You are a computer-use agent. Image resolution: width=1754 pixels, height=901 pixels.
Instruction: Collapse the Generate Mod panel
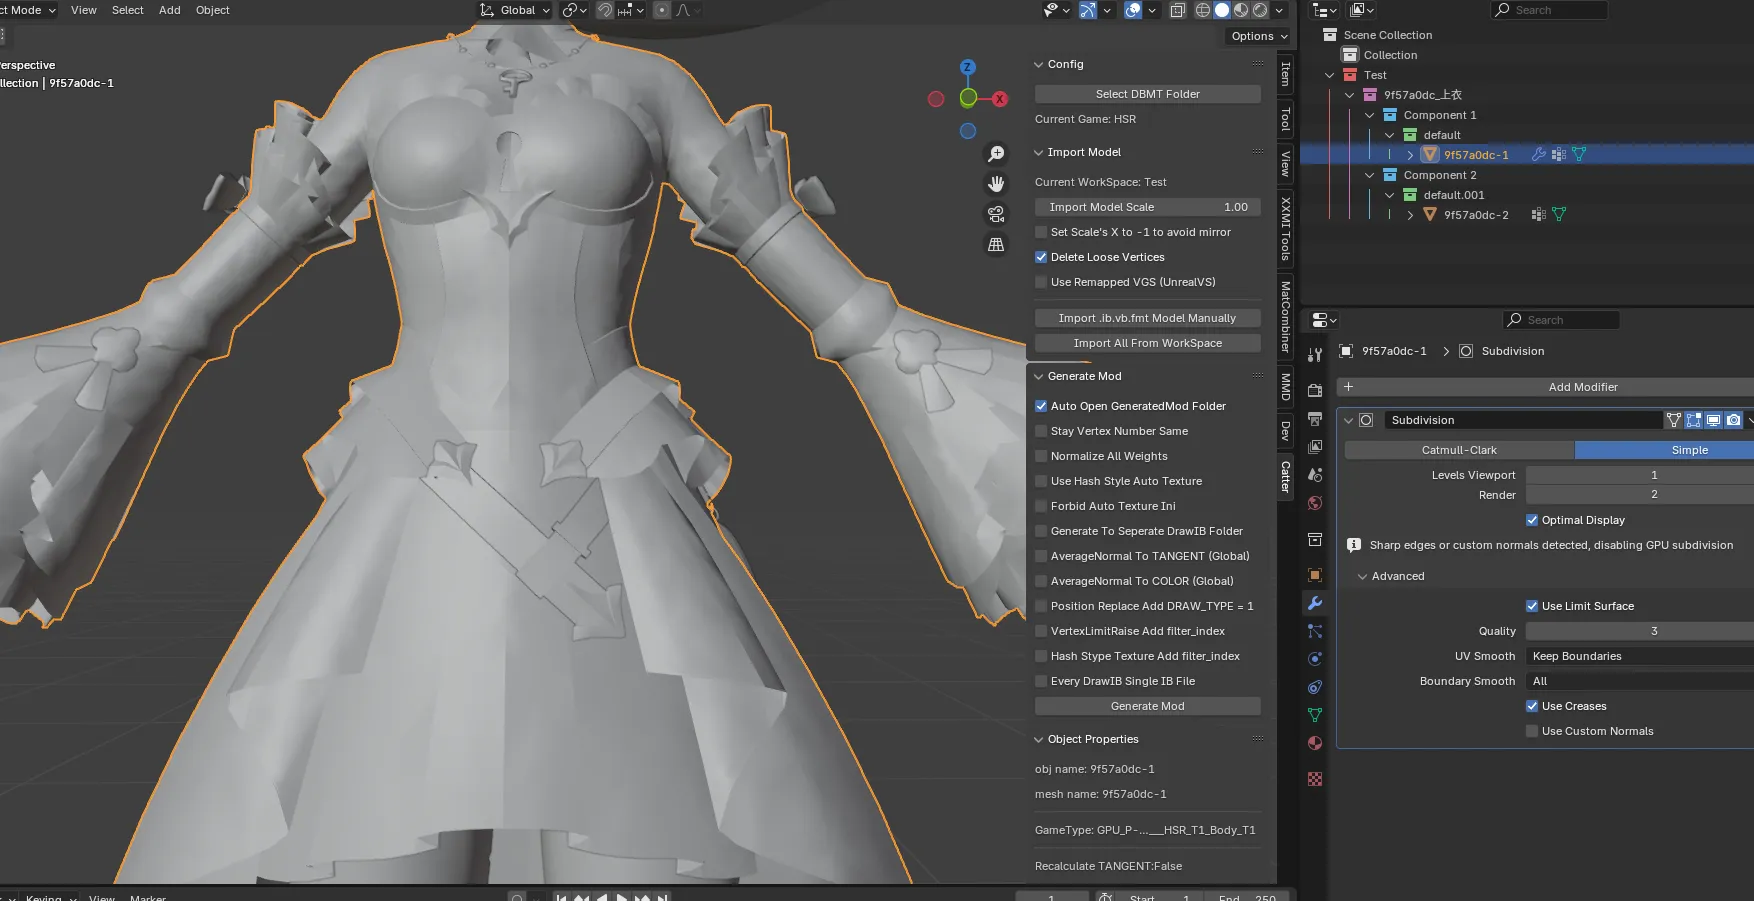[1038, 376]
